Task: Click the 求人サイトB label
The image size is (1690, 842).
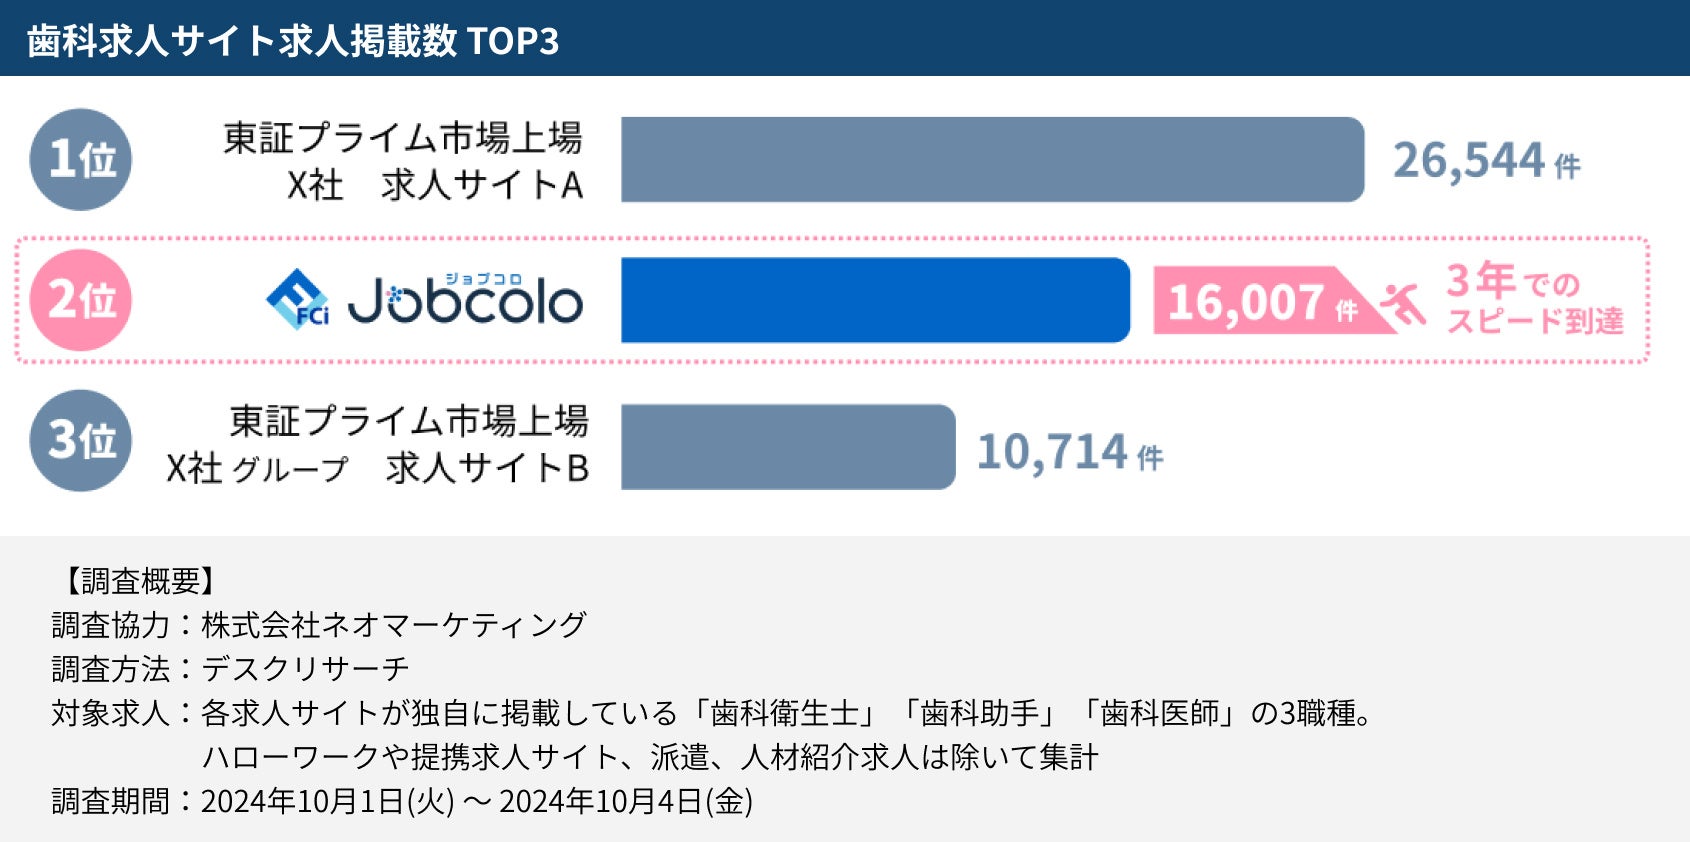Action: 487,468
